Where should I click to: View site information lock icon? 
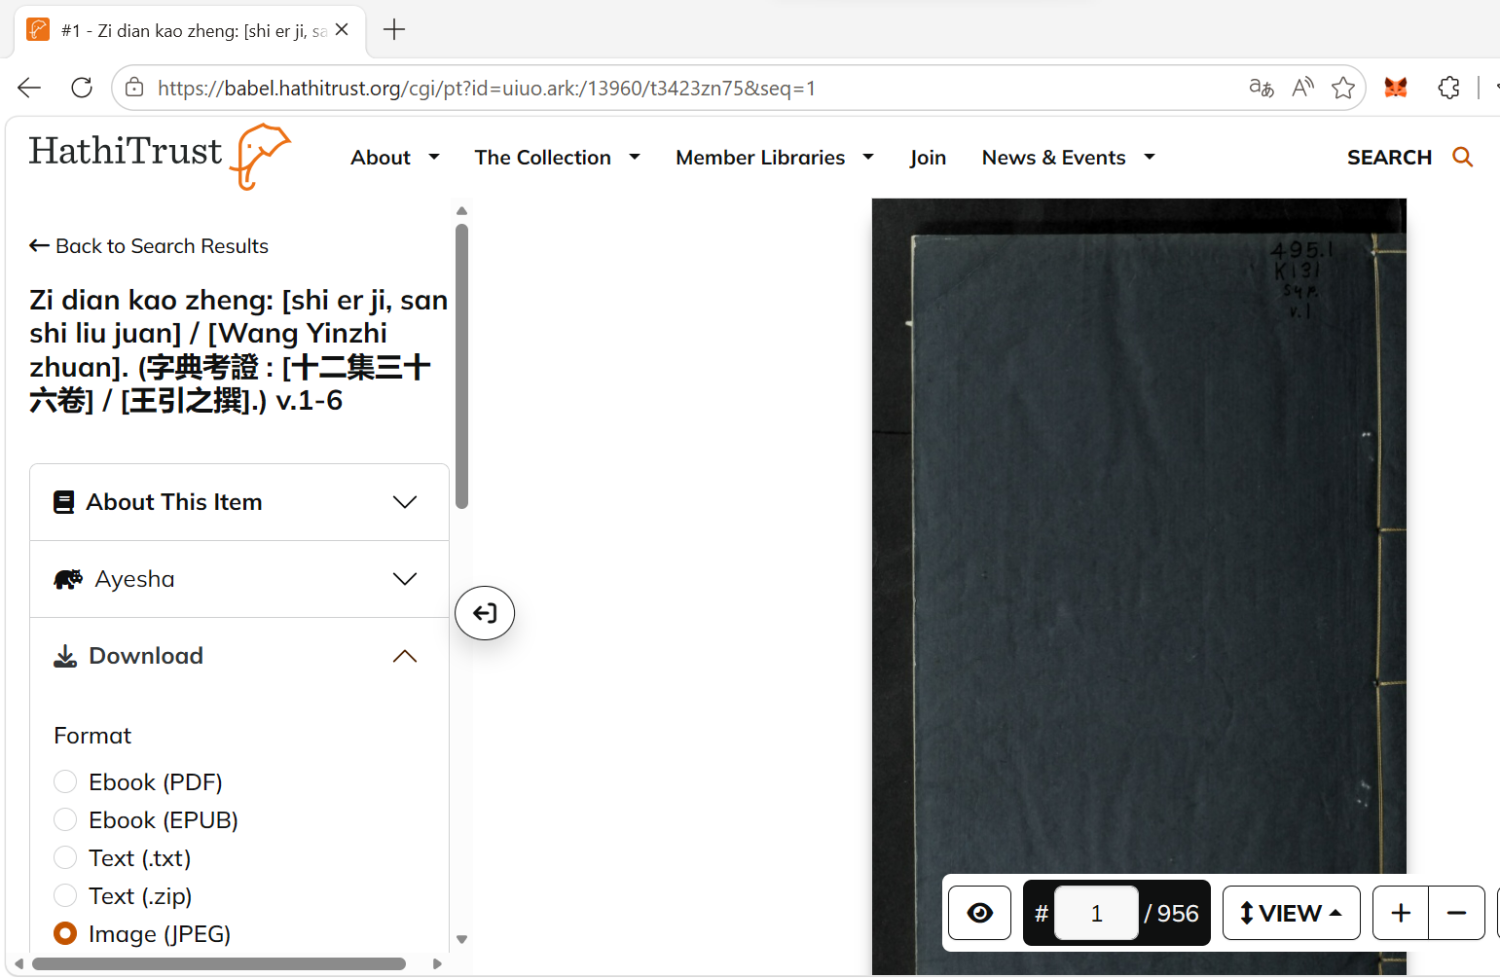tap(134, 88)
